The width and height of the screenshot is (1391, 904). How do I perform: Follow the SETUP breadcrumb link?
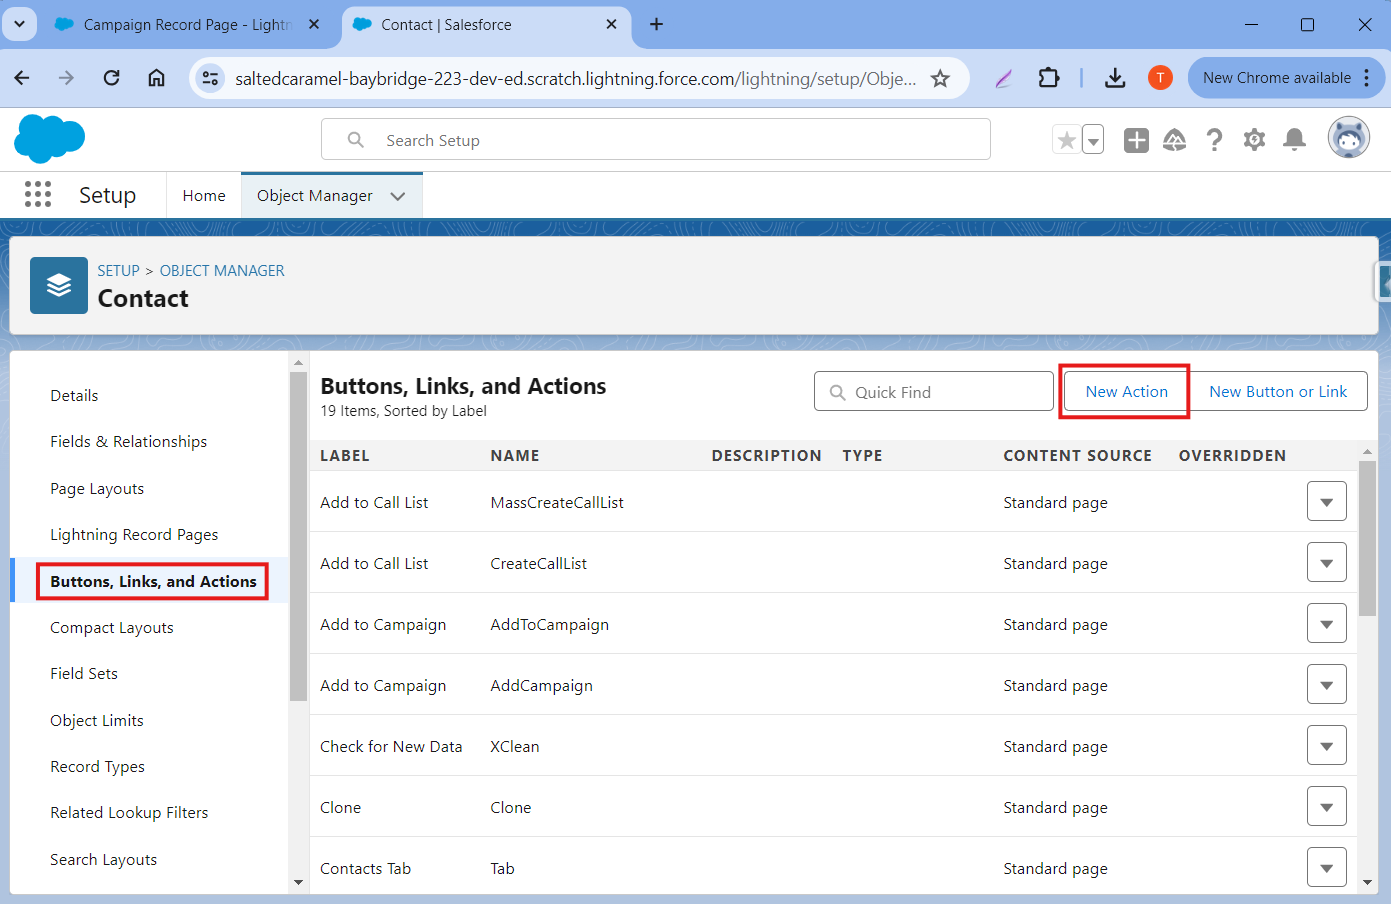click(x=118, y=271)
